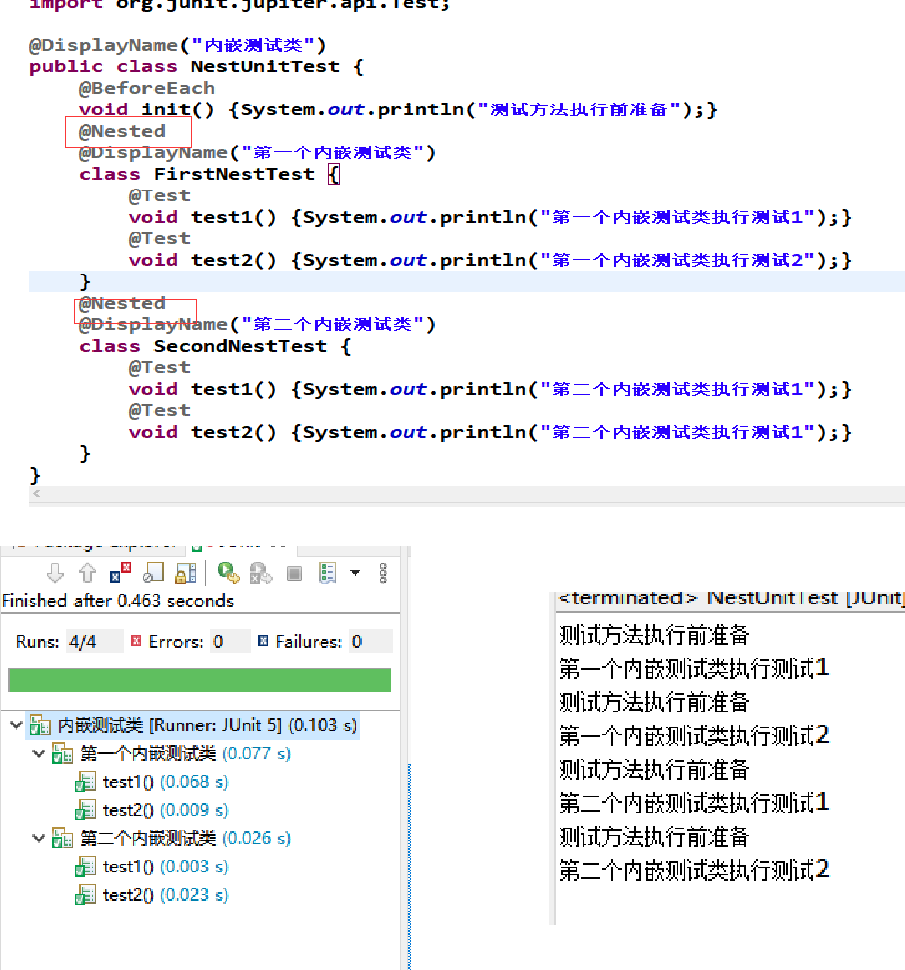
Task: Click Rerun Failed Tests First icon
Action: [261, 573]
